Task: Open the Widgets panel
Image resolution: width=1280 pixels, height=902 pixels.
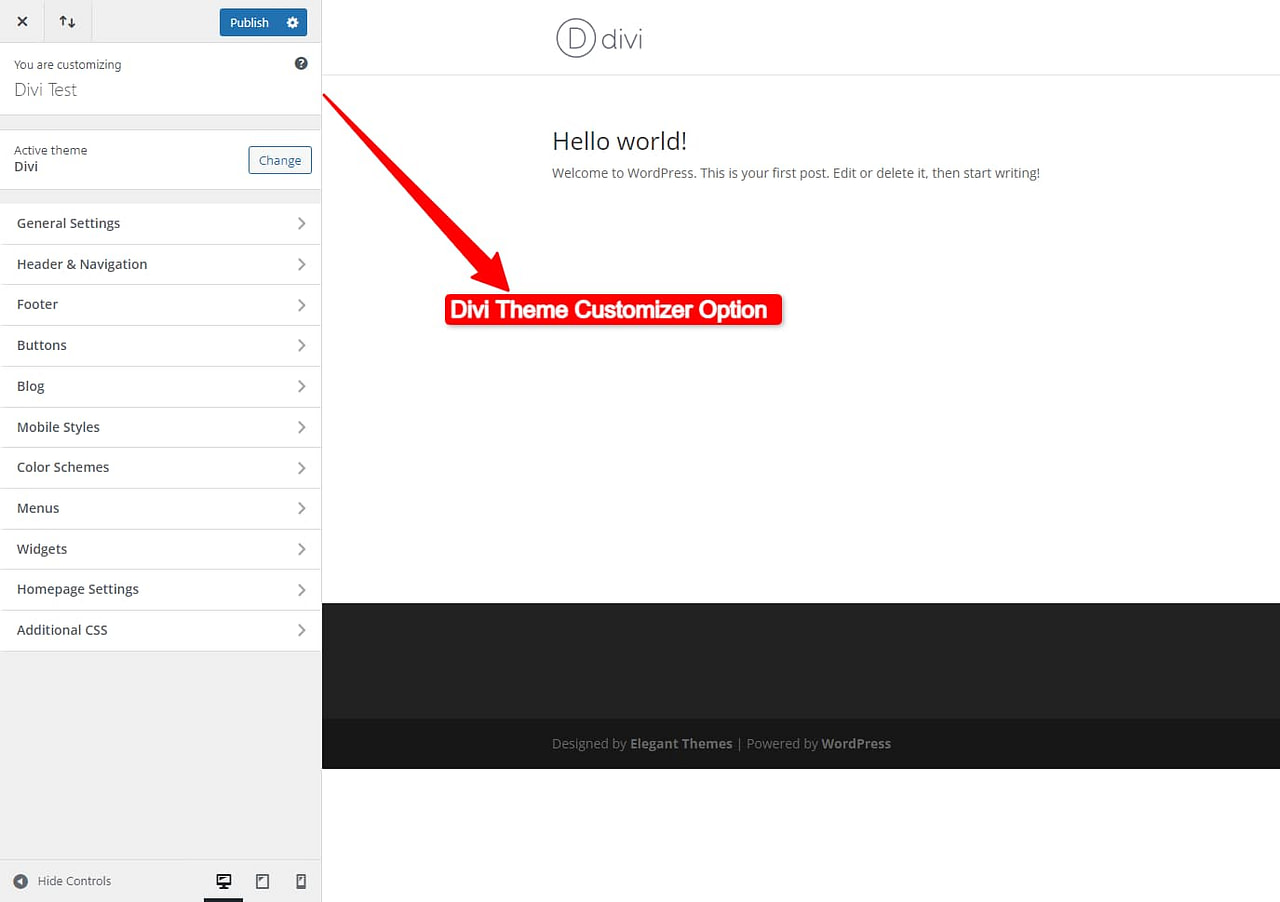Action: pos(160,548)
